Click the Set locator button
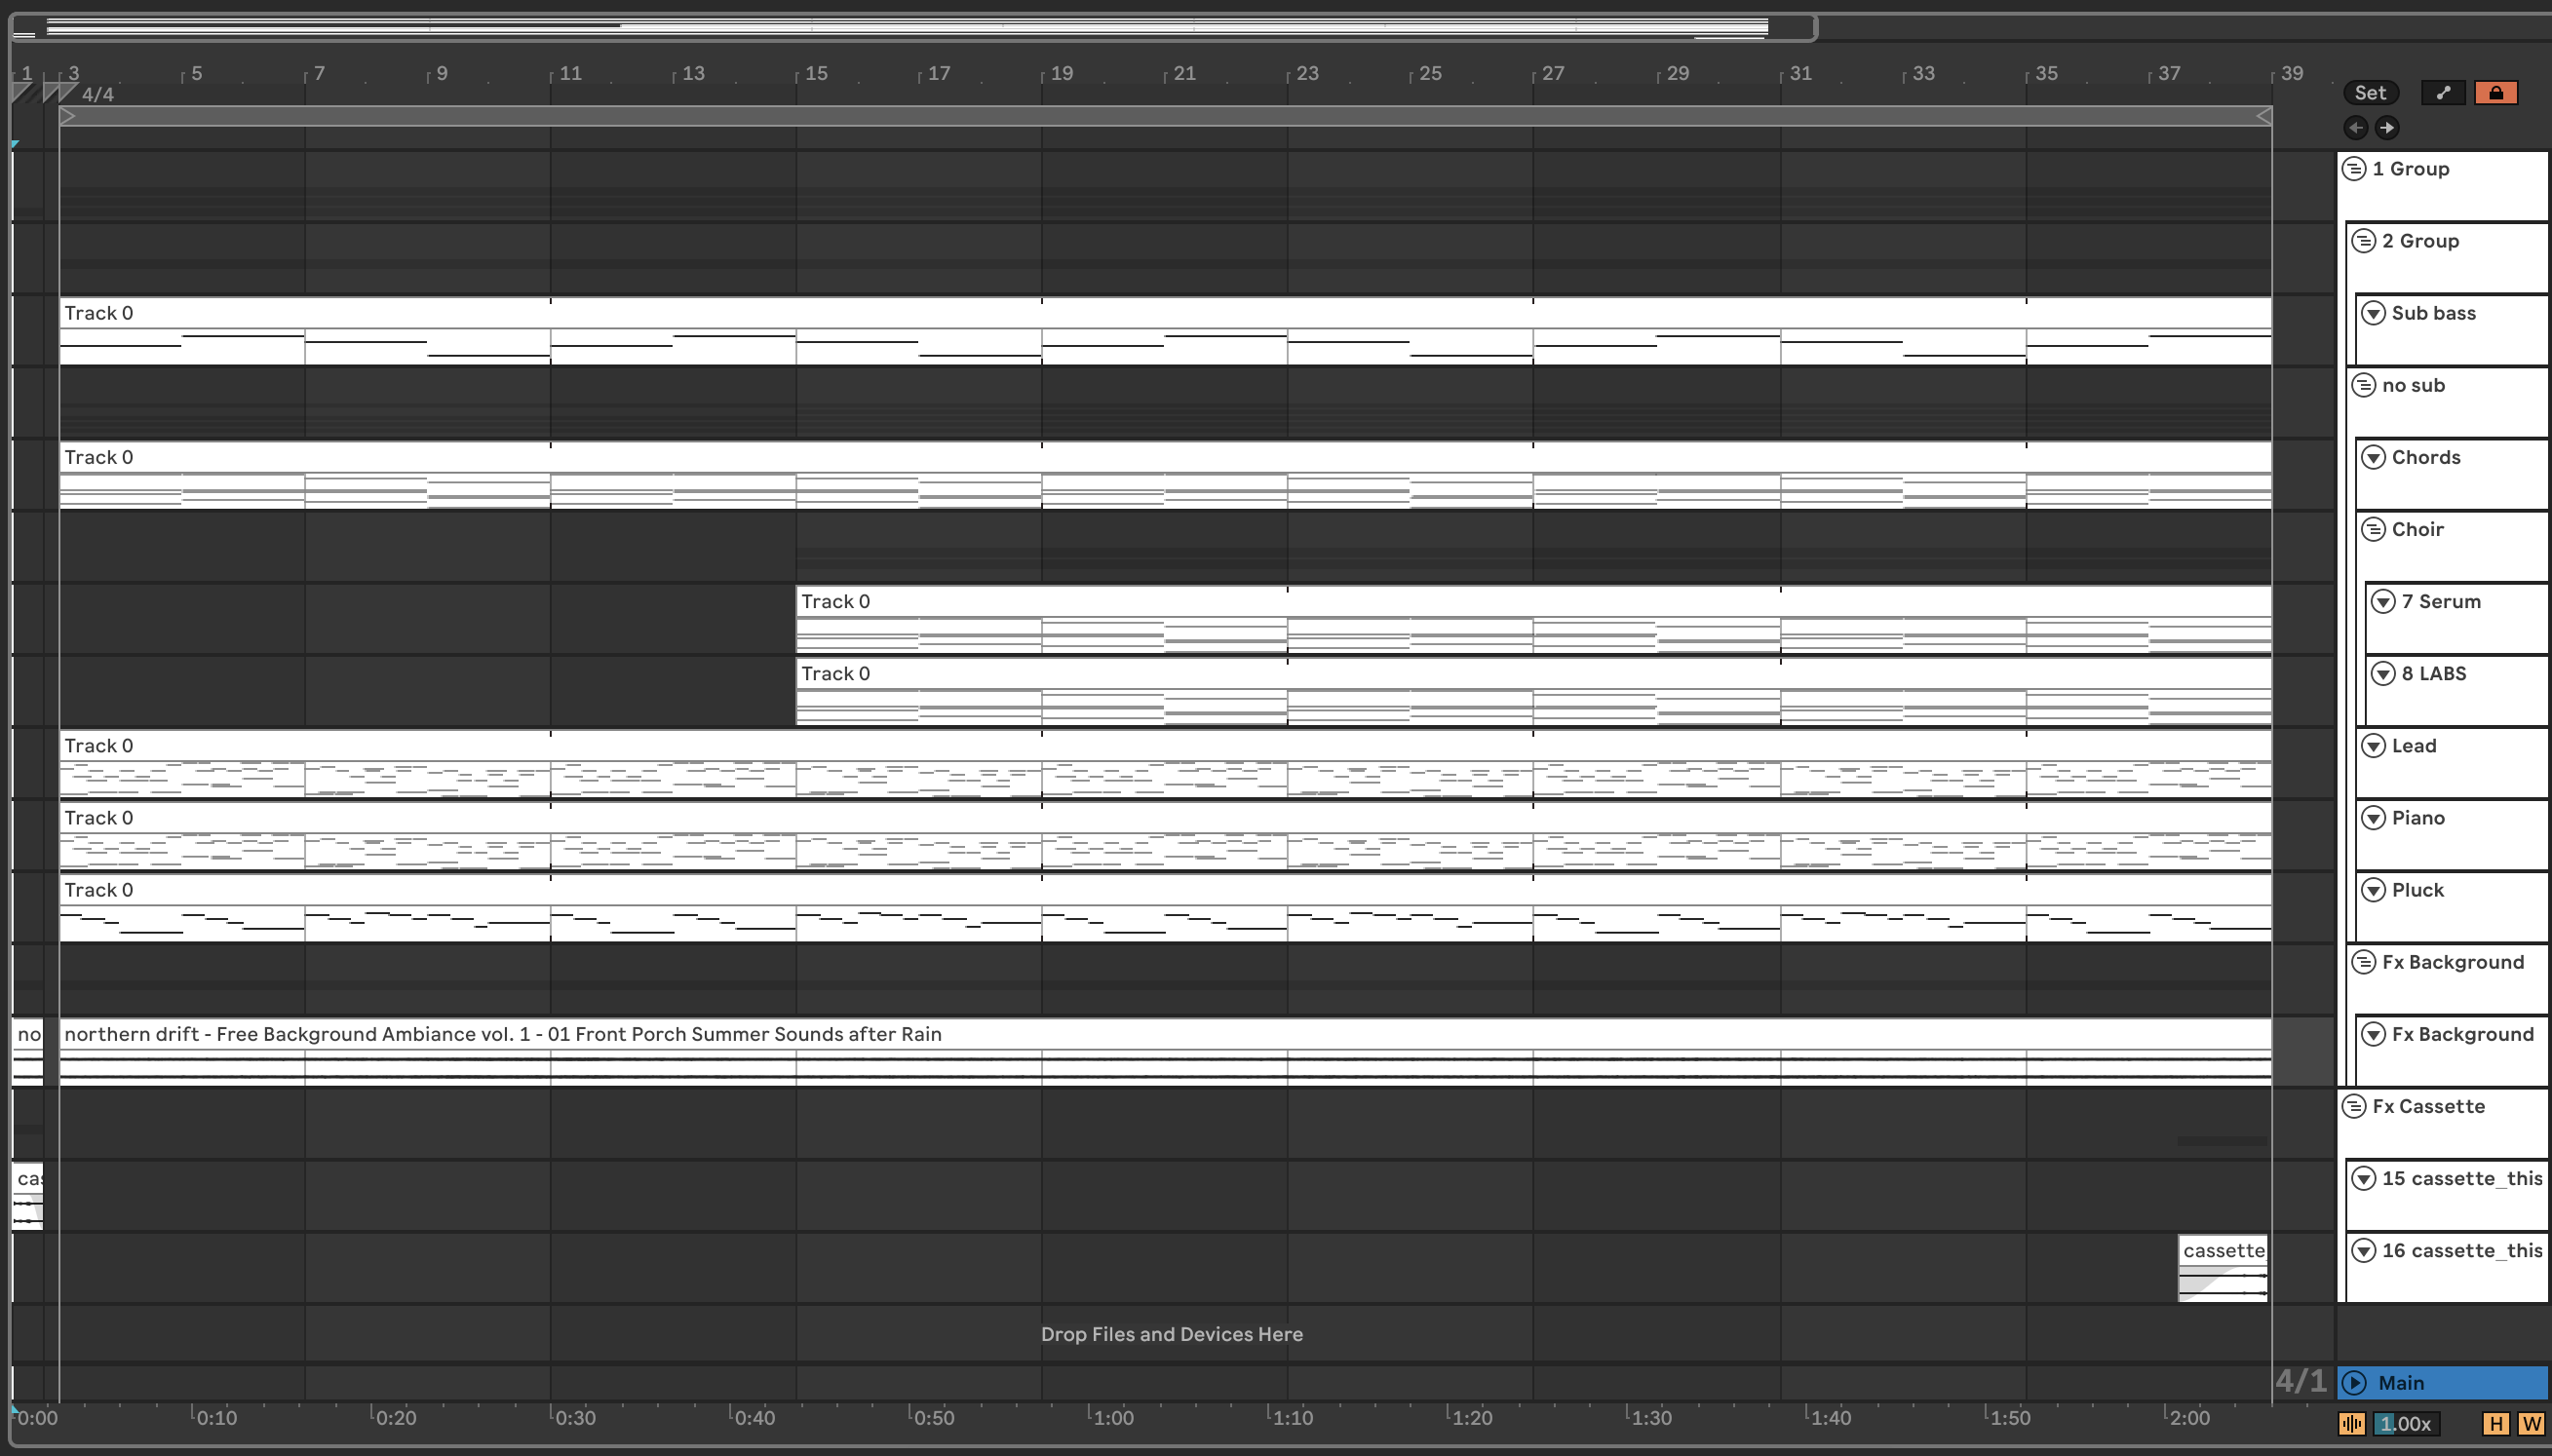 (2370, 93)
